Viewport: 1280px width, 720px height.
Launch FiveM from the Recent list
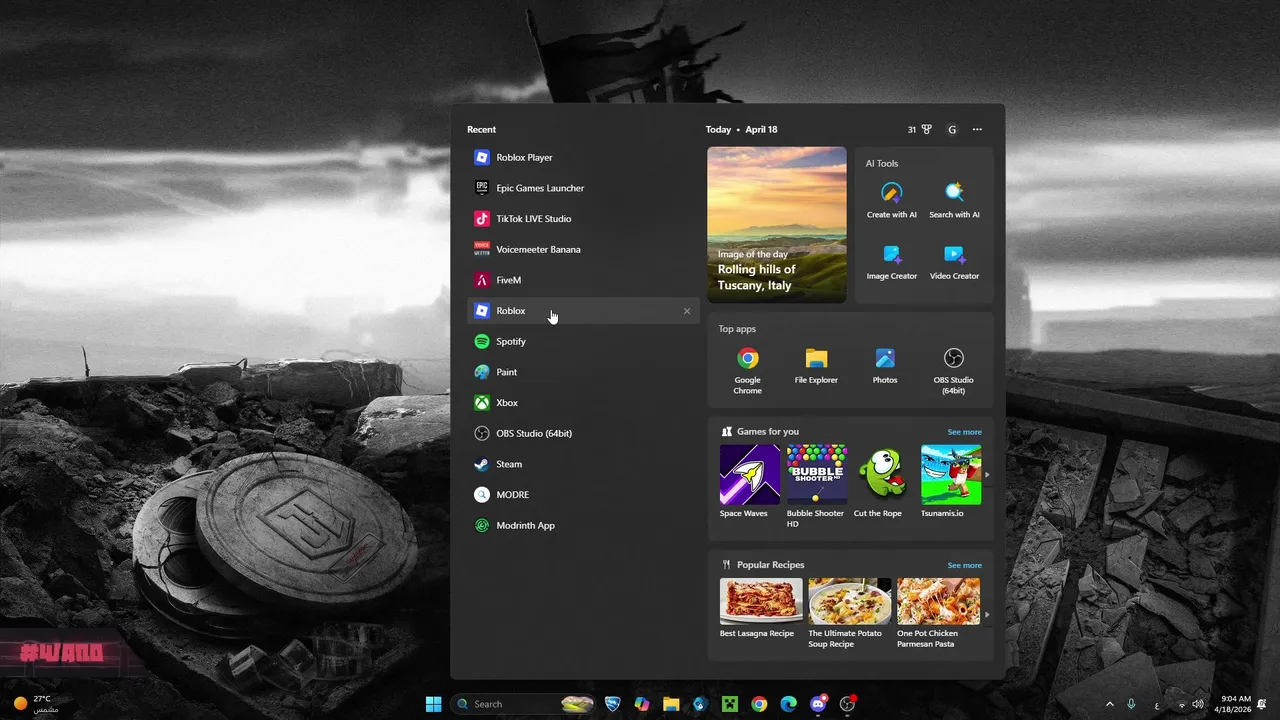coord(583,280)
